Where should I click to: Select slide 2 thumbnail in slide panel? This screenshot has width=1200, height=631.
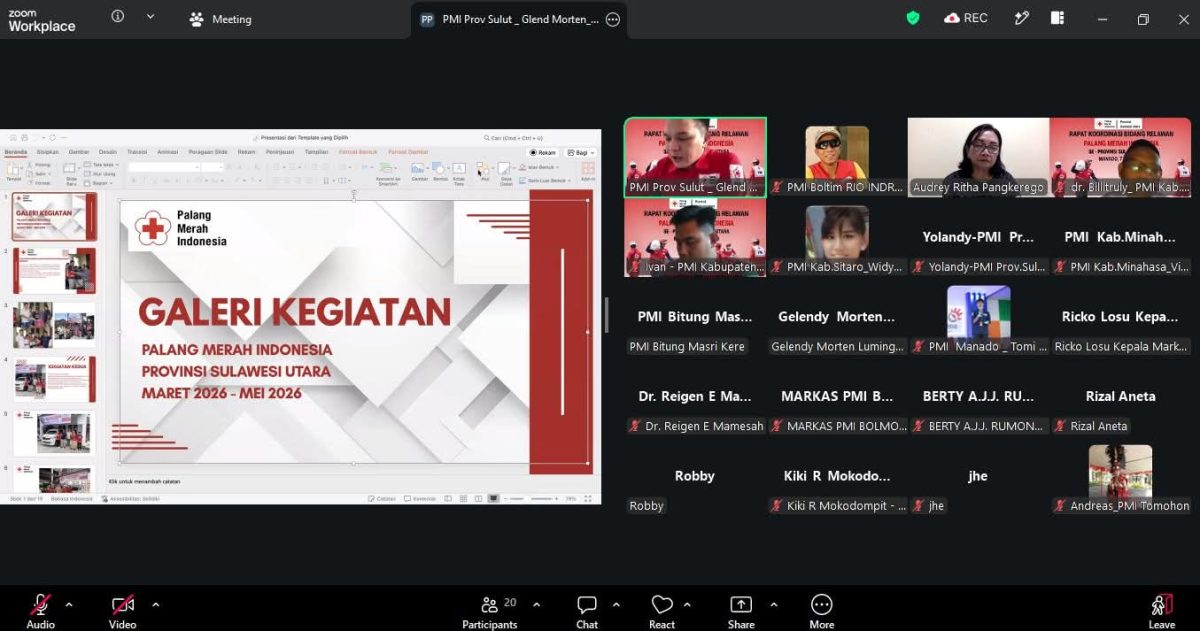click(x=54, y=271)
